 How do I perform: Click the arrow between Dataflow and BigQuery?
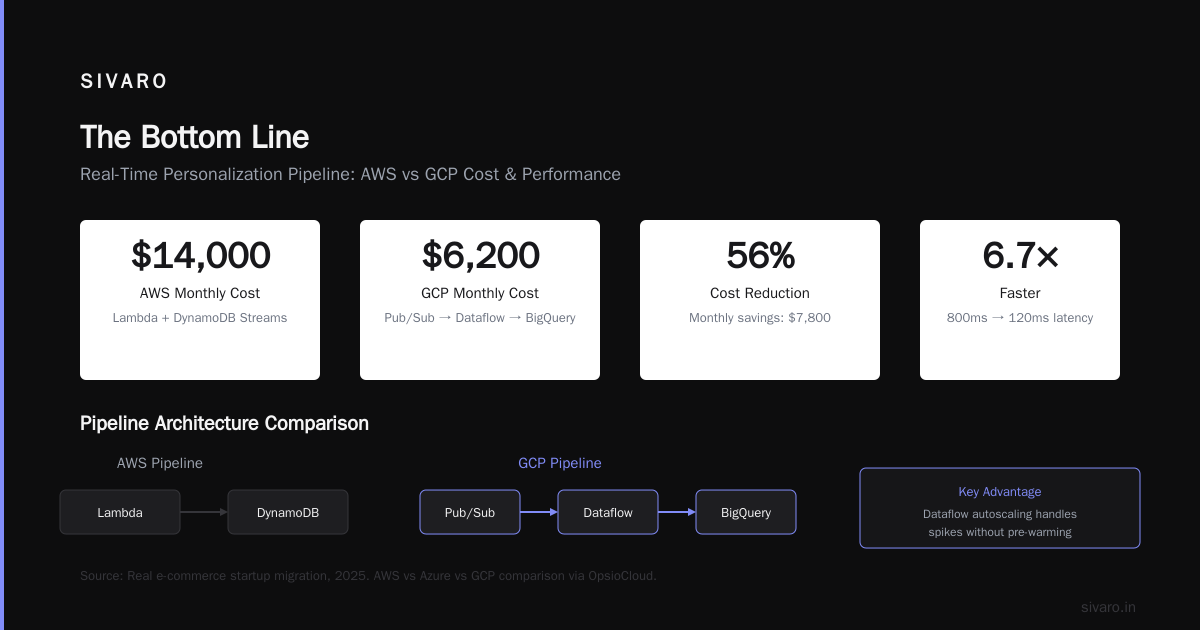click(x=677, y=512)
